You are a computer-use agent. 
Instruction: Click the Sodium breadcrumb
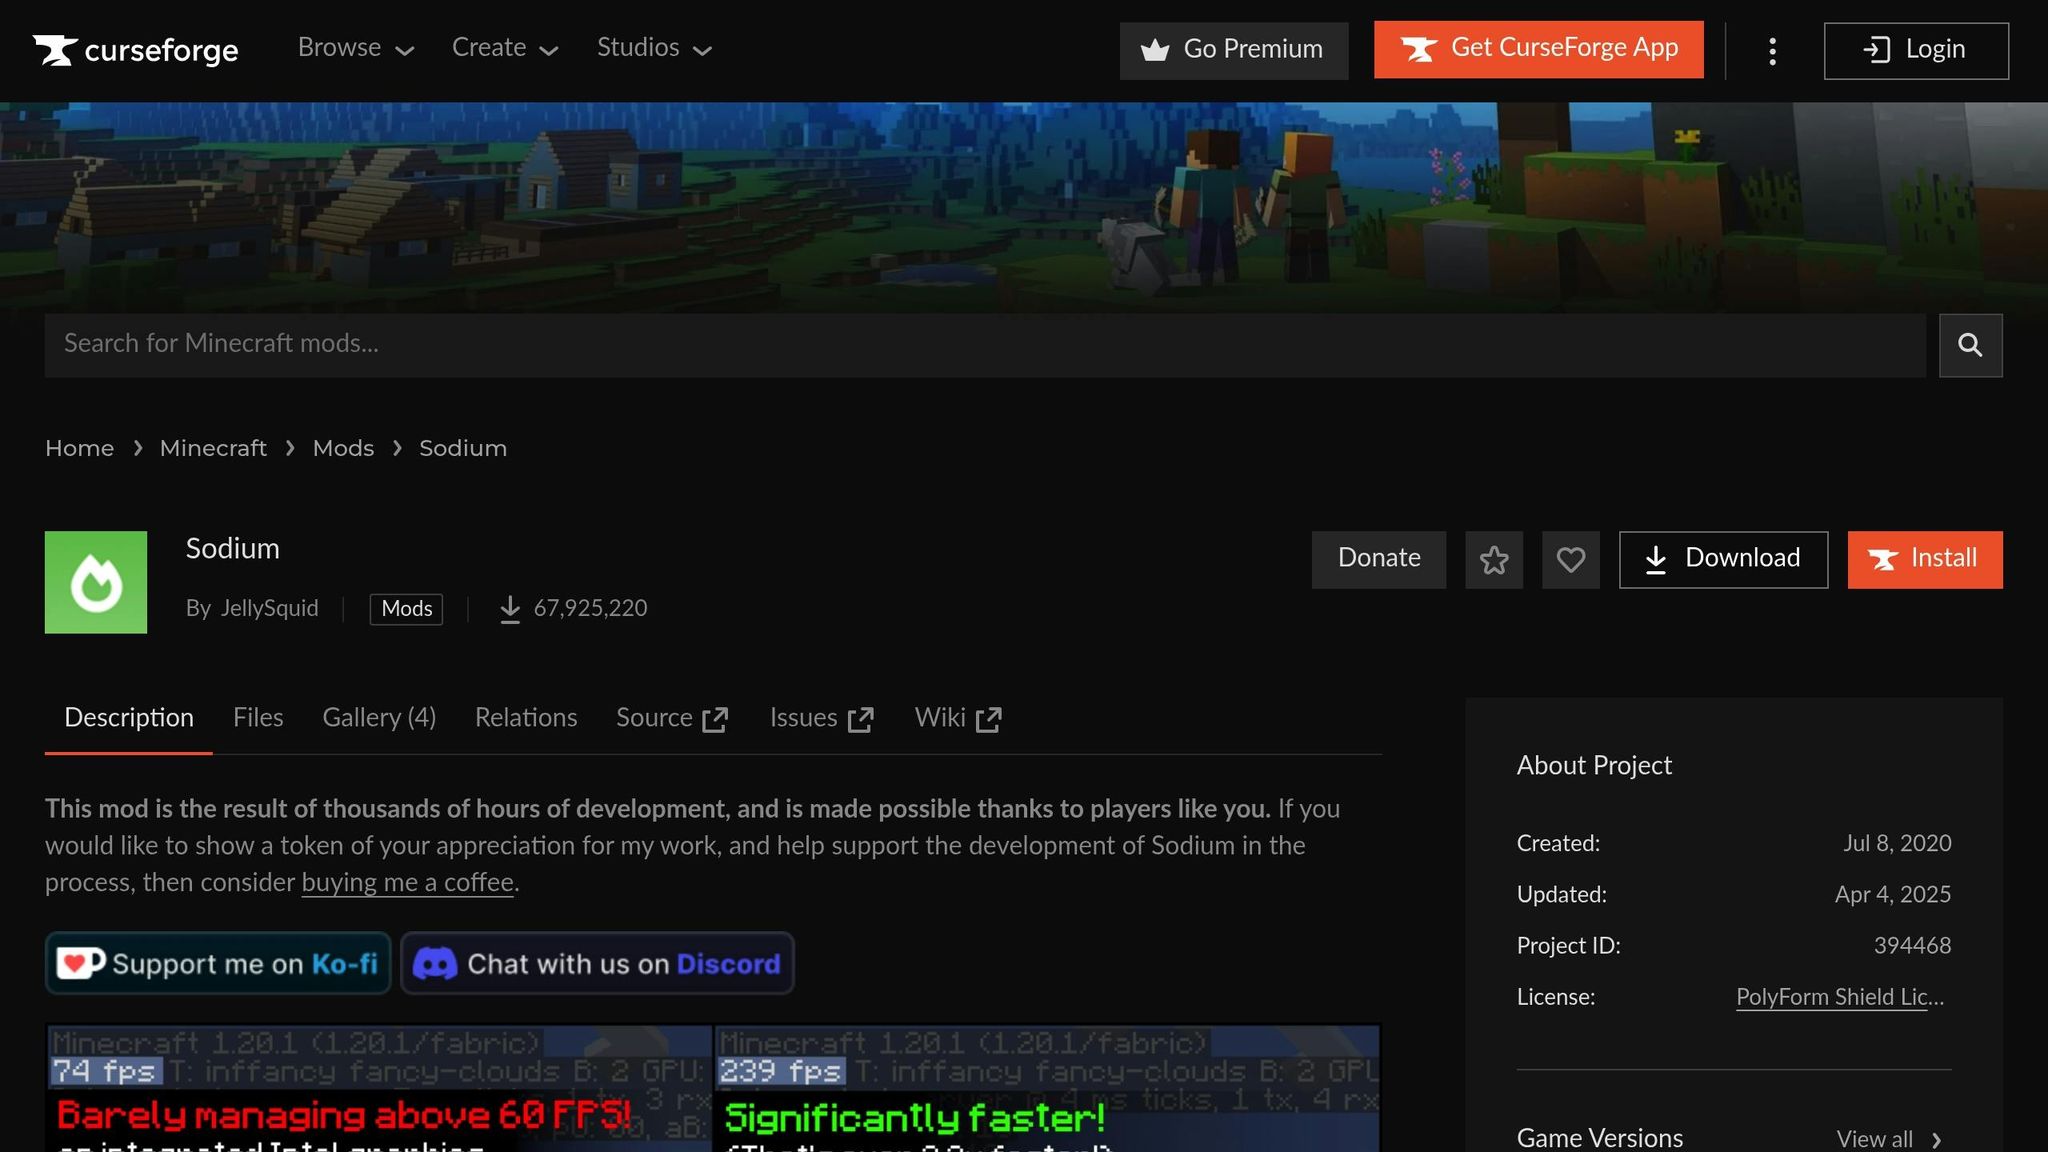pos(463,448)
